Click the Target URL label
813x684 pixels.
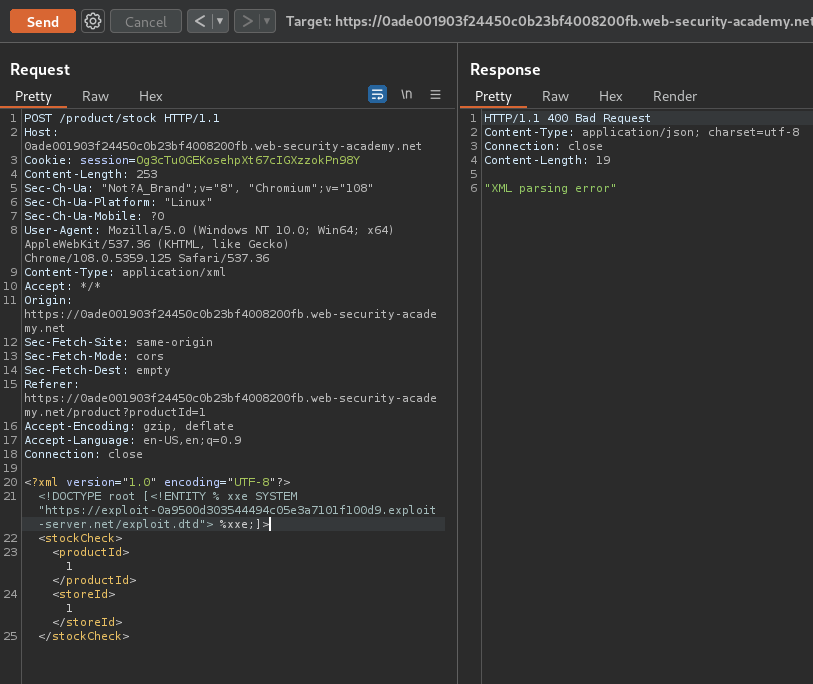pyautogui.click(x=549, y=21)
